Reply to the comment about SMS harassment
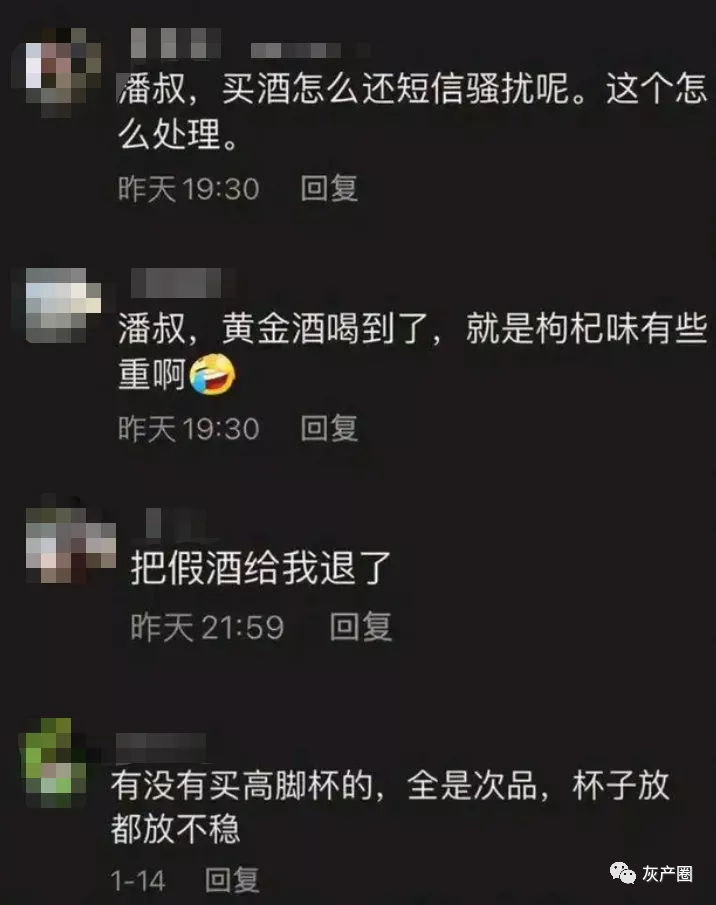This screenshot has width=716, height=905. 329,188
